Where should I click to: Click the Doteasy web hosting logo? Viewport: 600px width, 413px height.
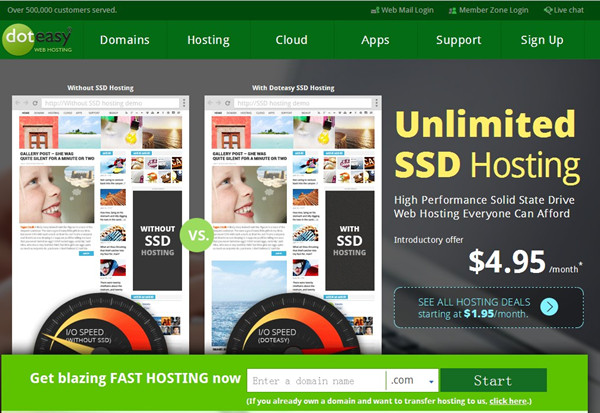[37, 39]
